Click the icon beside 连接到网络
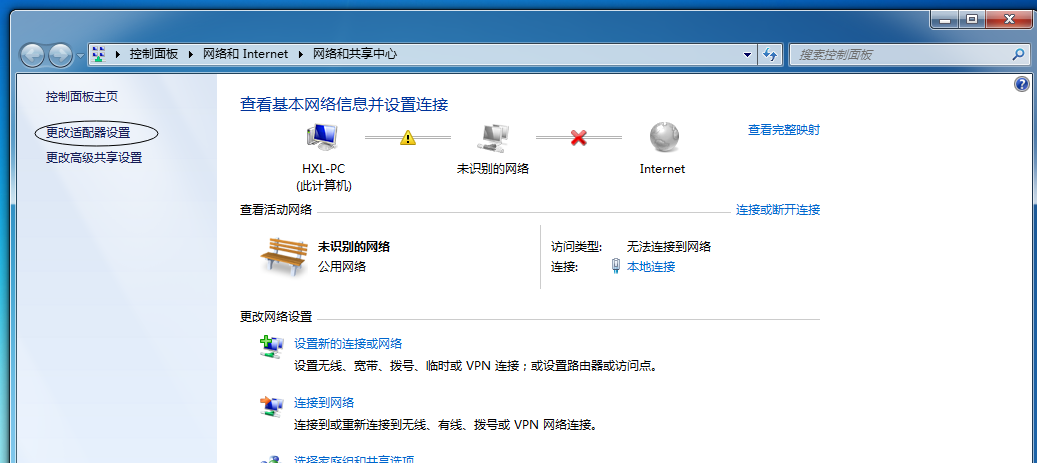This screenshot has height=463, width=1037. (271, 405)
